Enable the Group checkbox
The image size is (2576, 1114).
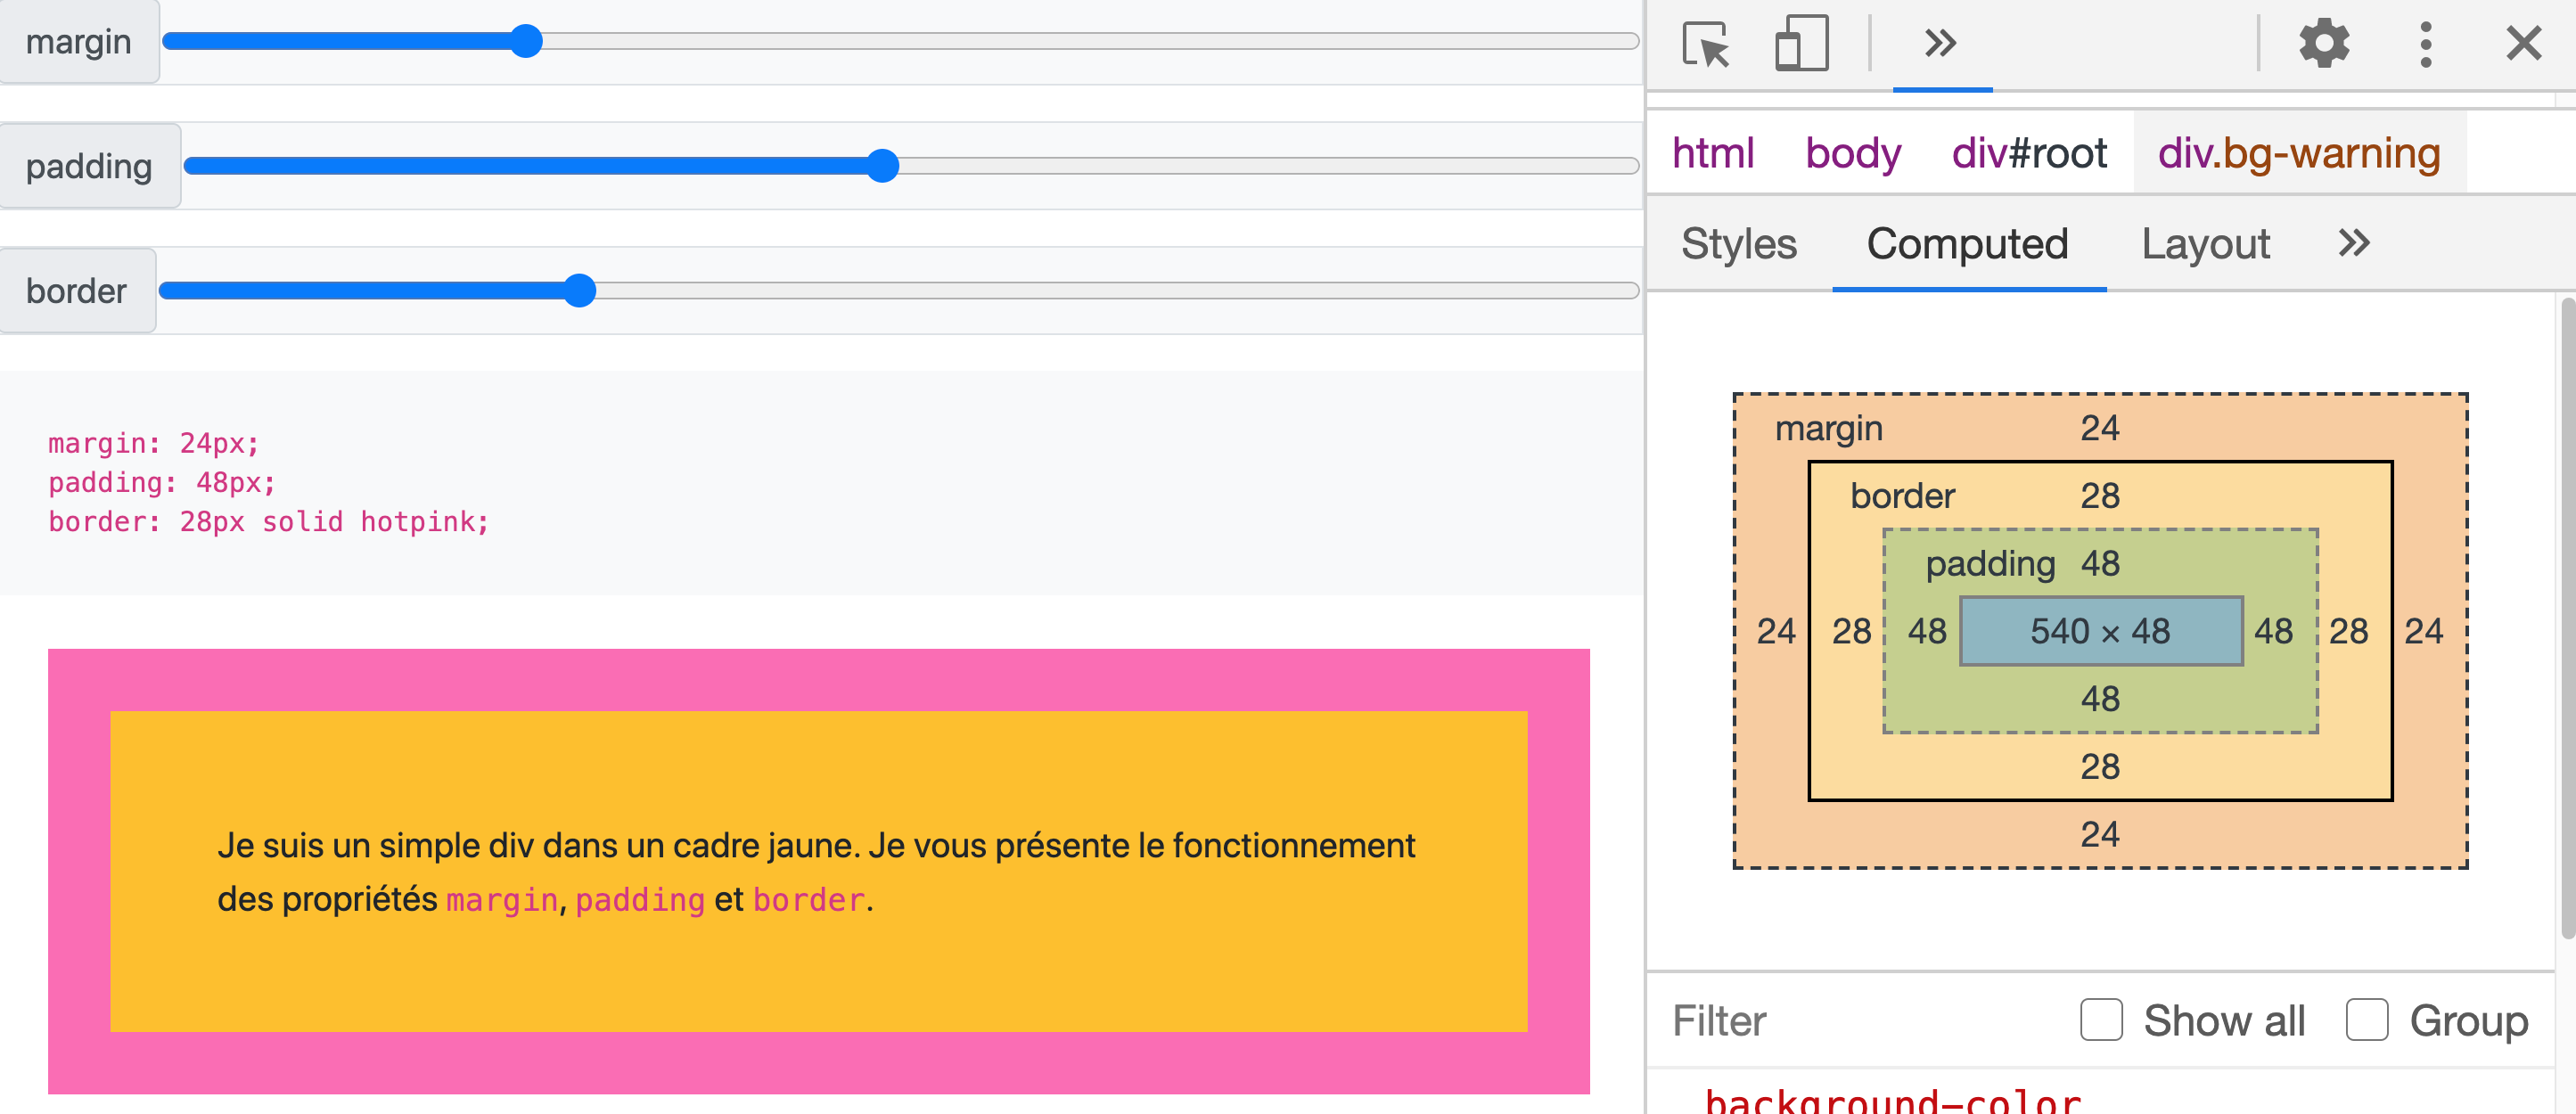tap(2366, 1020)
